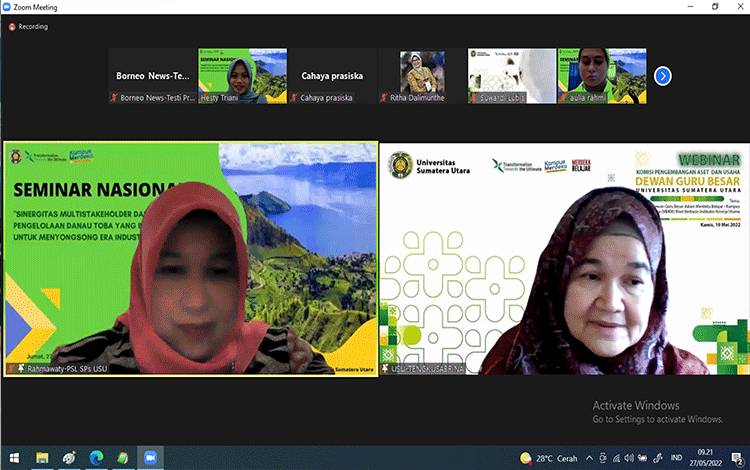Viewport: 750px width, 470px height.
Task: Click USU-TENGKUSABRINA name label
Action: pos(428,369)
